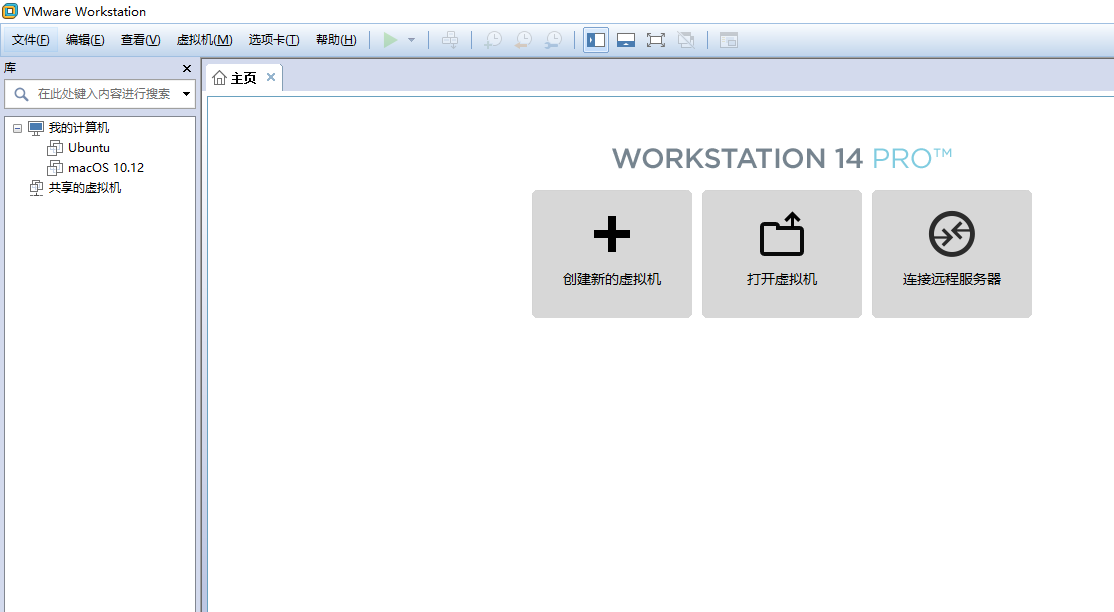Image resolution: width=1114 pixels, height=612 pixels.
Task: Click the full screen mode icon
Action: 656,40
